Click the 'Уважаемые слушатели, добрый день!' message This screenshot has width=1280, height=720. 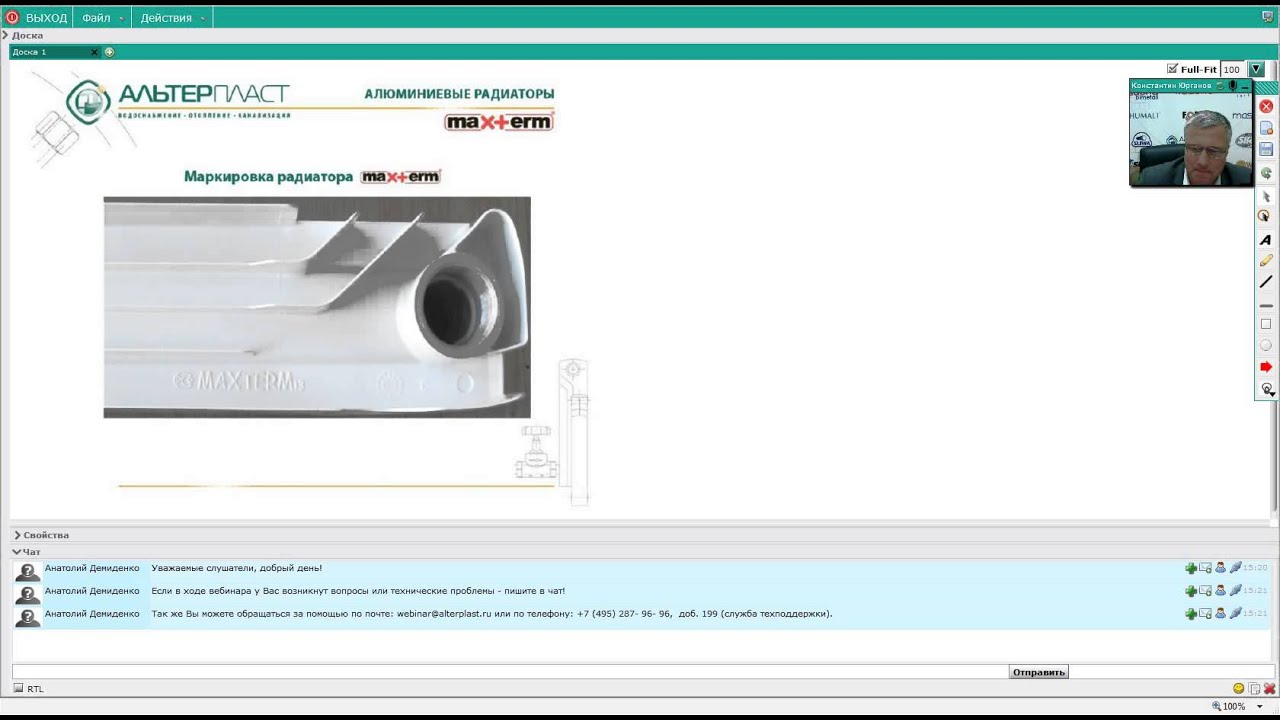point(237,568)
